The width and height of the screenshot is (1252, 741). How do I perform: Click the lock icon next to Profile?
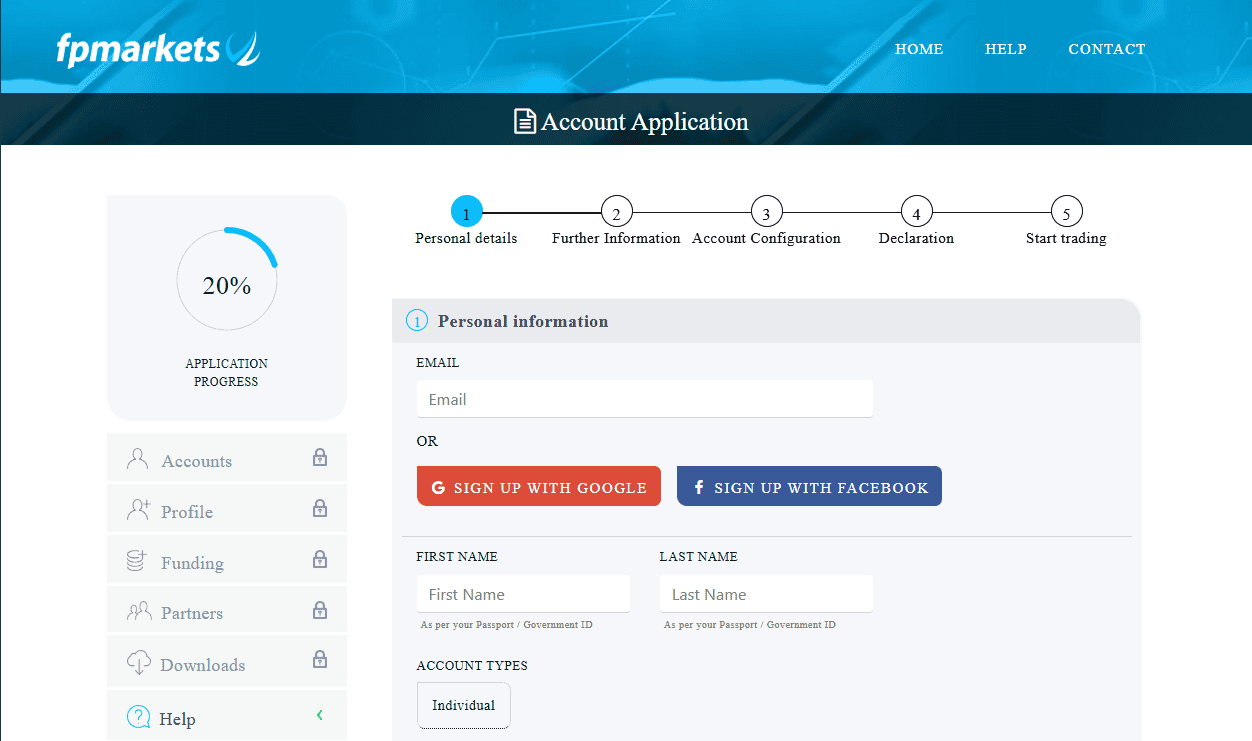[320, 508]
